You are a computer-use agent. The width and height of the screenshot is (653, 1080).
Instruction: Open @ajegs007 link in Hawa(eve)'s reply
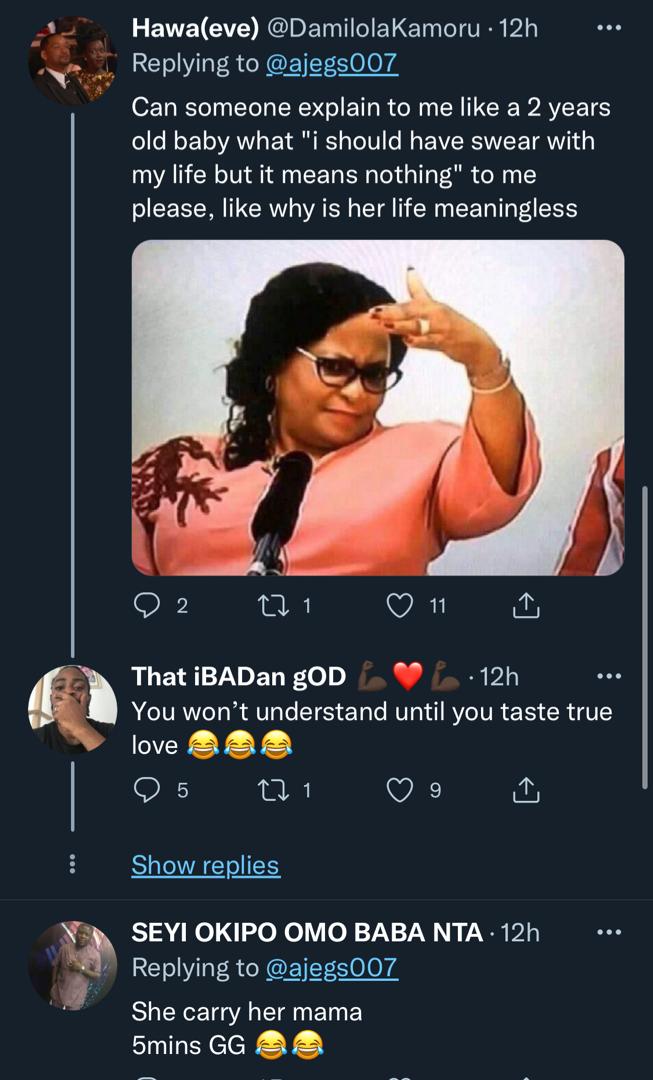[x=331, y=63]
